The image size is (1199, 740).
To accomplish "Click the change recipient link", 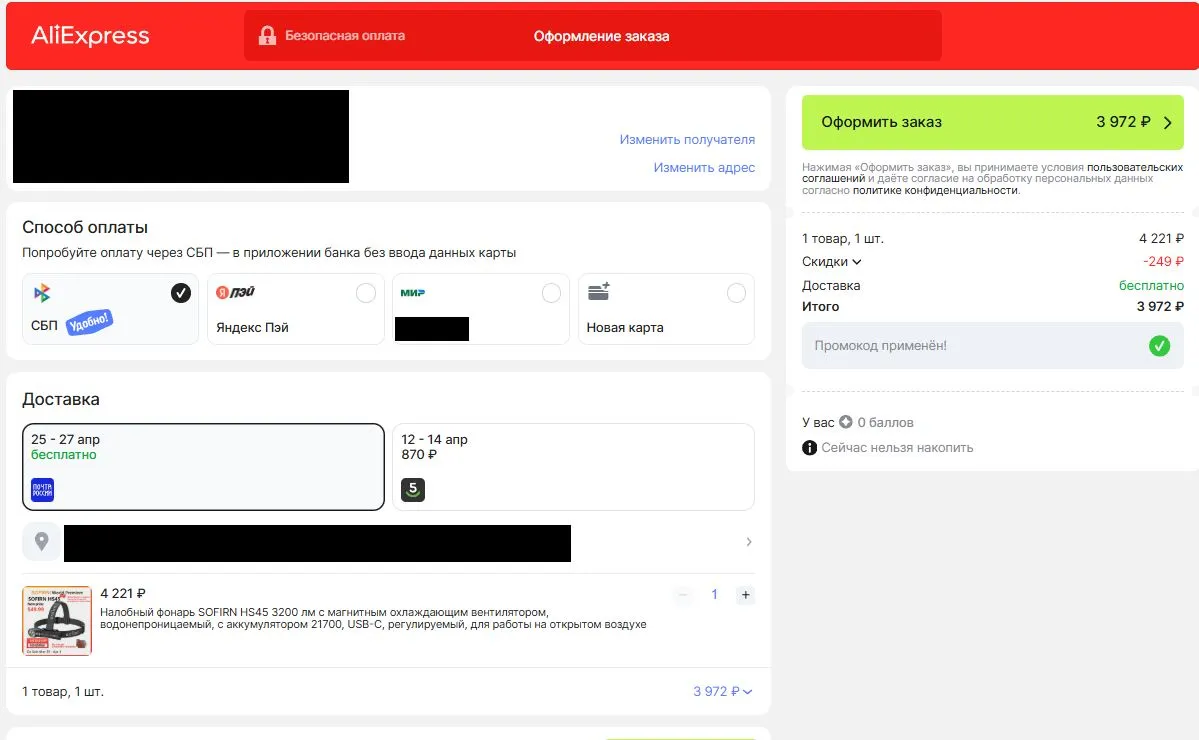I will [x=687, y=140].
